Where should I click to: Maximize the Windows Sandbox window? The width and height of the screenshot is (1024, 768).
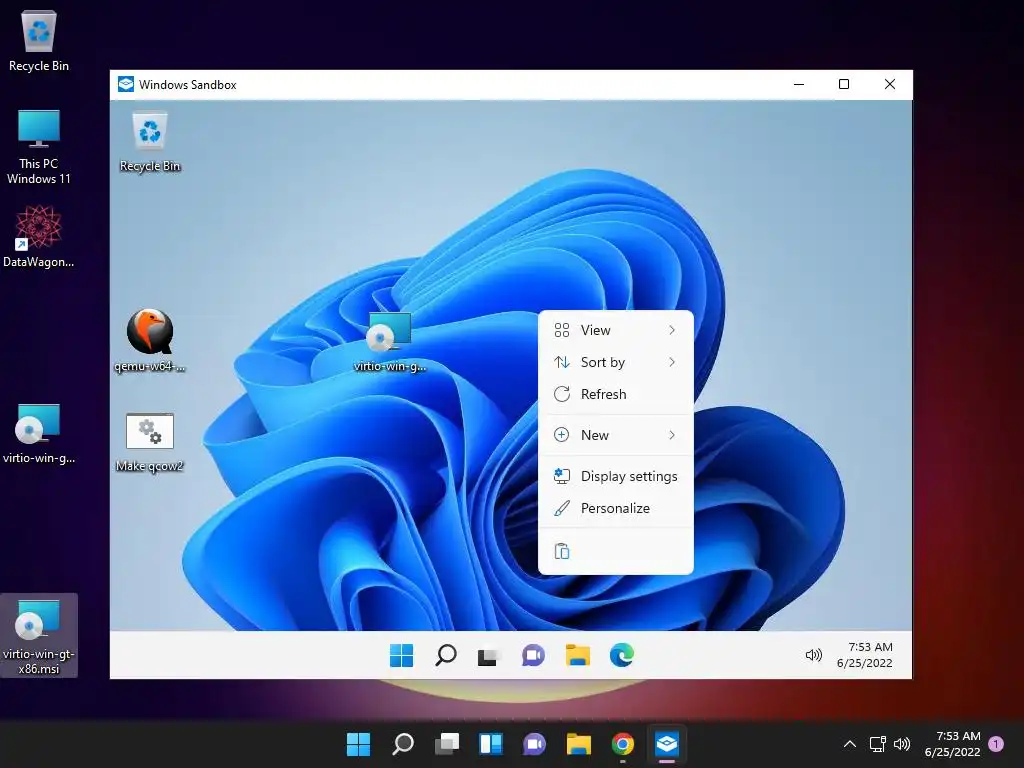[x=844, y=84]
